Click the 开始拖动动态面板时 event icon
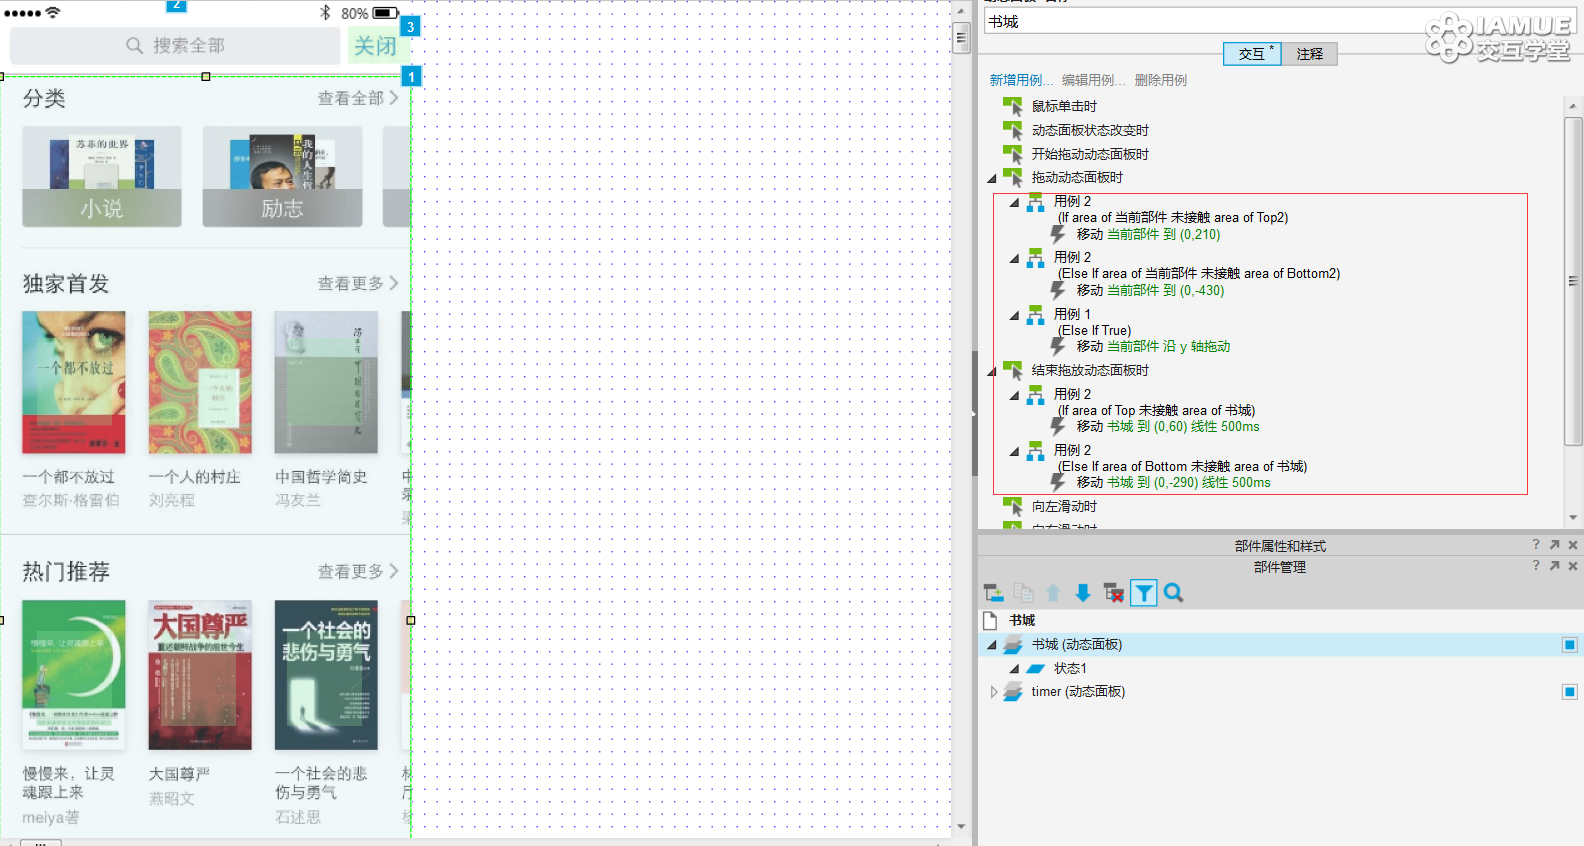 1013,154
